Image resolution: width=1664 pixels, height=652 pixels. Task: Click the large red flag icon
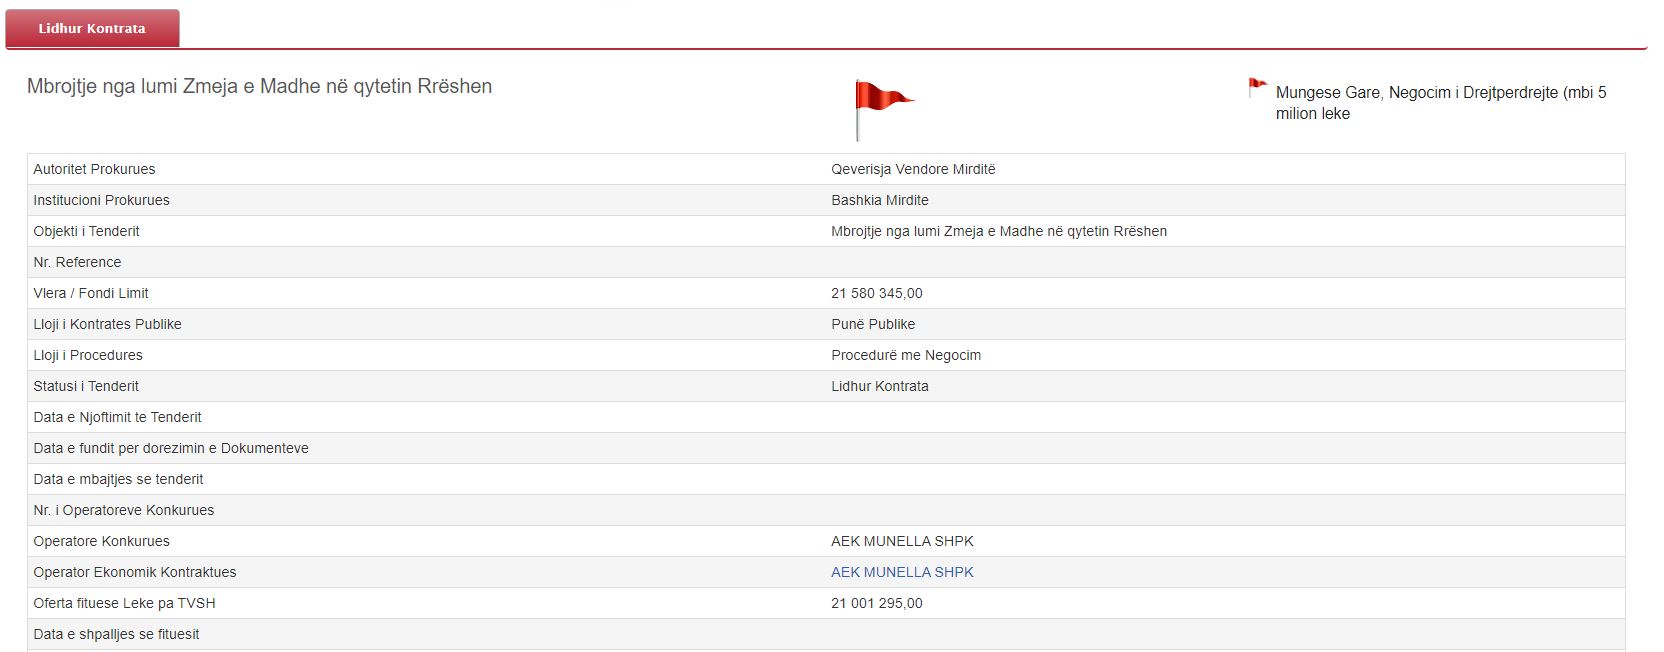pos(884,110)
